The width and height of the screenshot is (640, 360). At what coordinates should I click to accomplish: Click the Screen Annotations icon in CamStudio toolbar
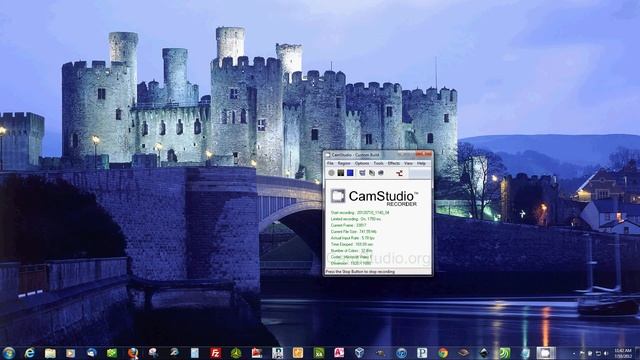tap(381, 173)
